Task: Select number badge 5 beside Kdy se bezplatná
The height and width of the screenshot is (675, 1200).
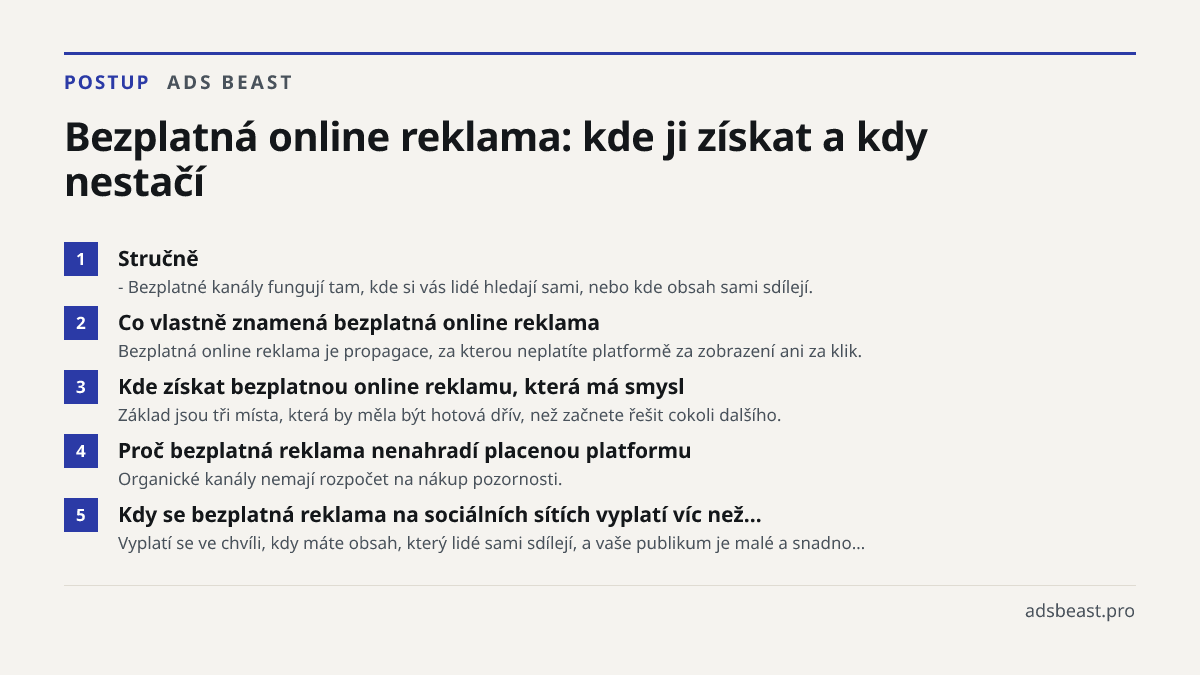Action: point(81,515)
